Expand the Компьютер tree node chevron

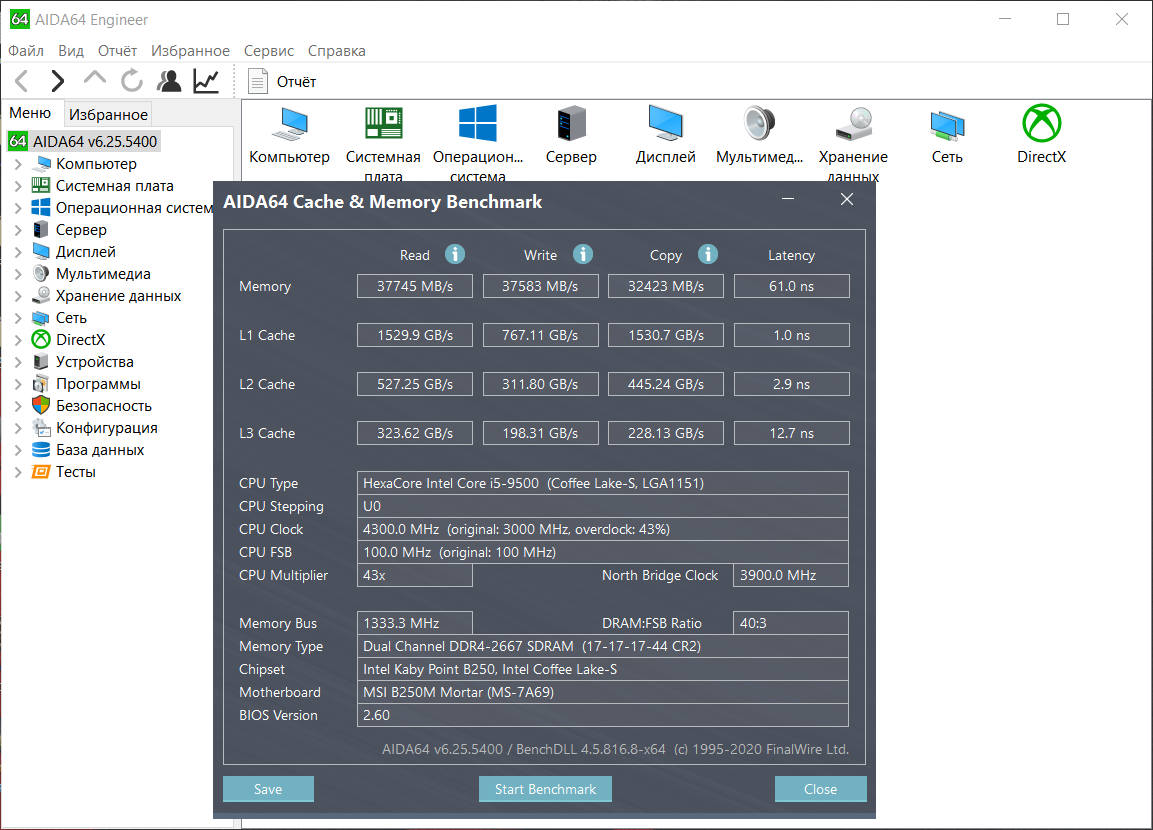pyautogui.click(x=18, y=164)
